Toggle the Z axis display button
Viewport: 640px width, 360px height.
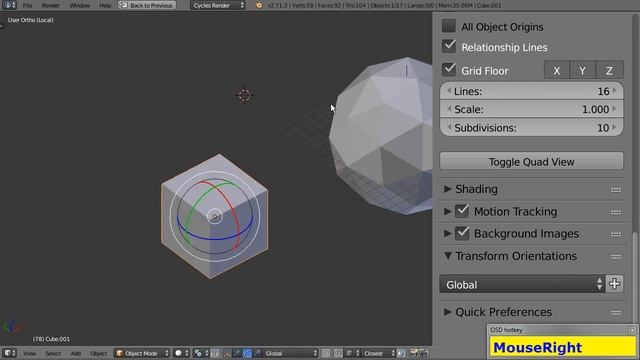[609, 70]
